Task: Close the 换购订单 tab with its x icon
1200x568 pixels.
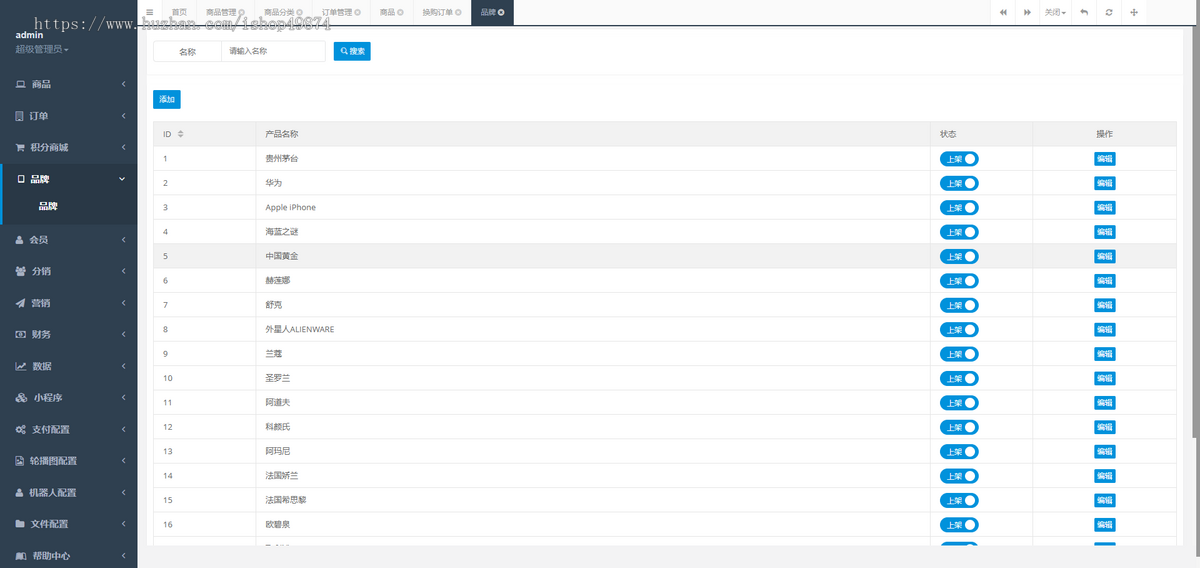Action: point(458,13)
